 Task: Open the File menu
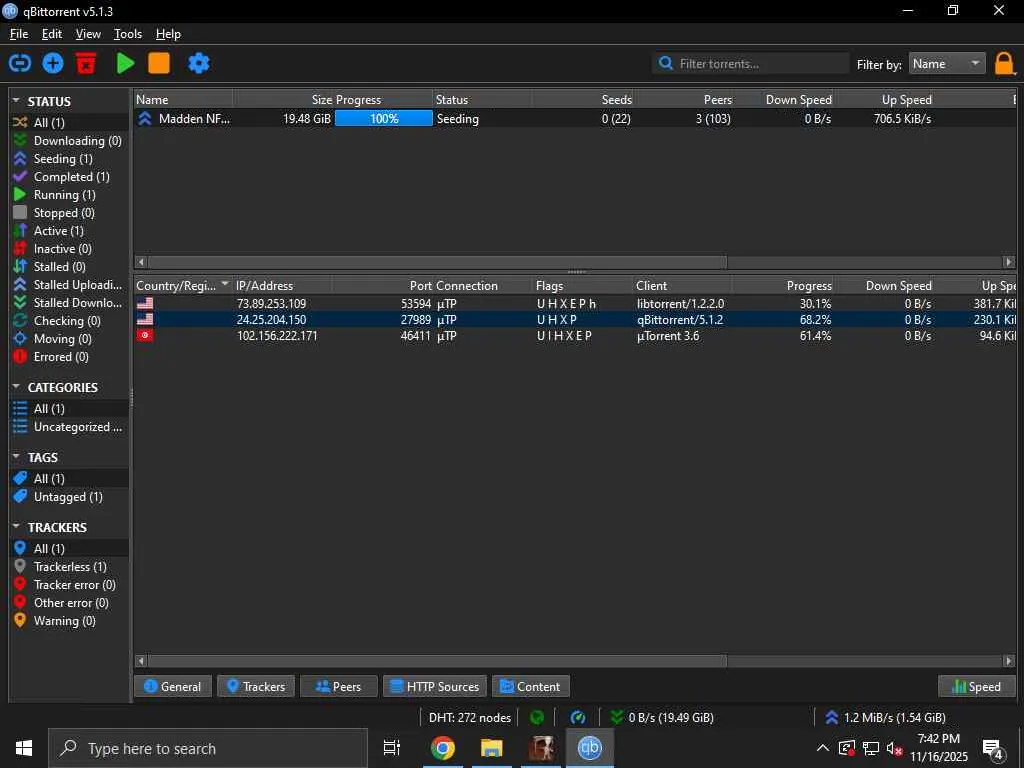click(x=19, y=34)
